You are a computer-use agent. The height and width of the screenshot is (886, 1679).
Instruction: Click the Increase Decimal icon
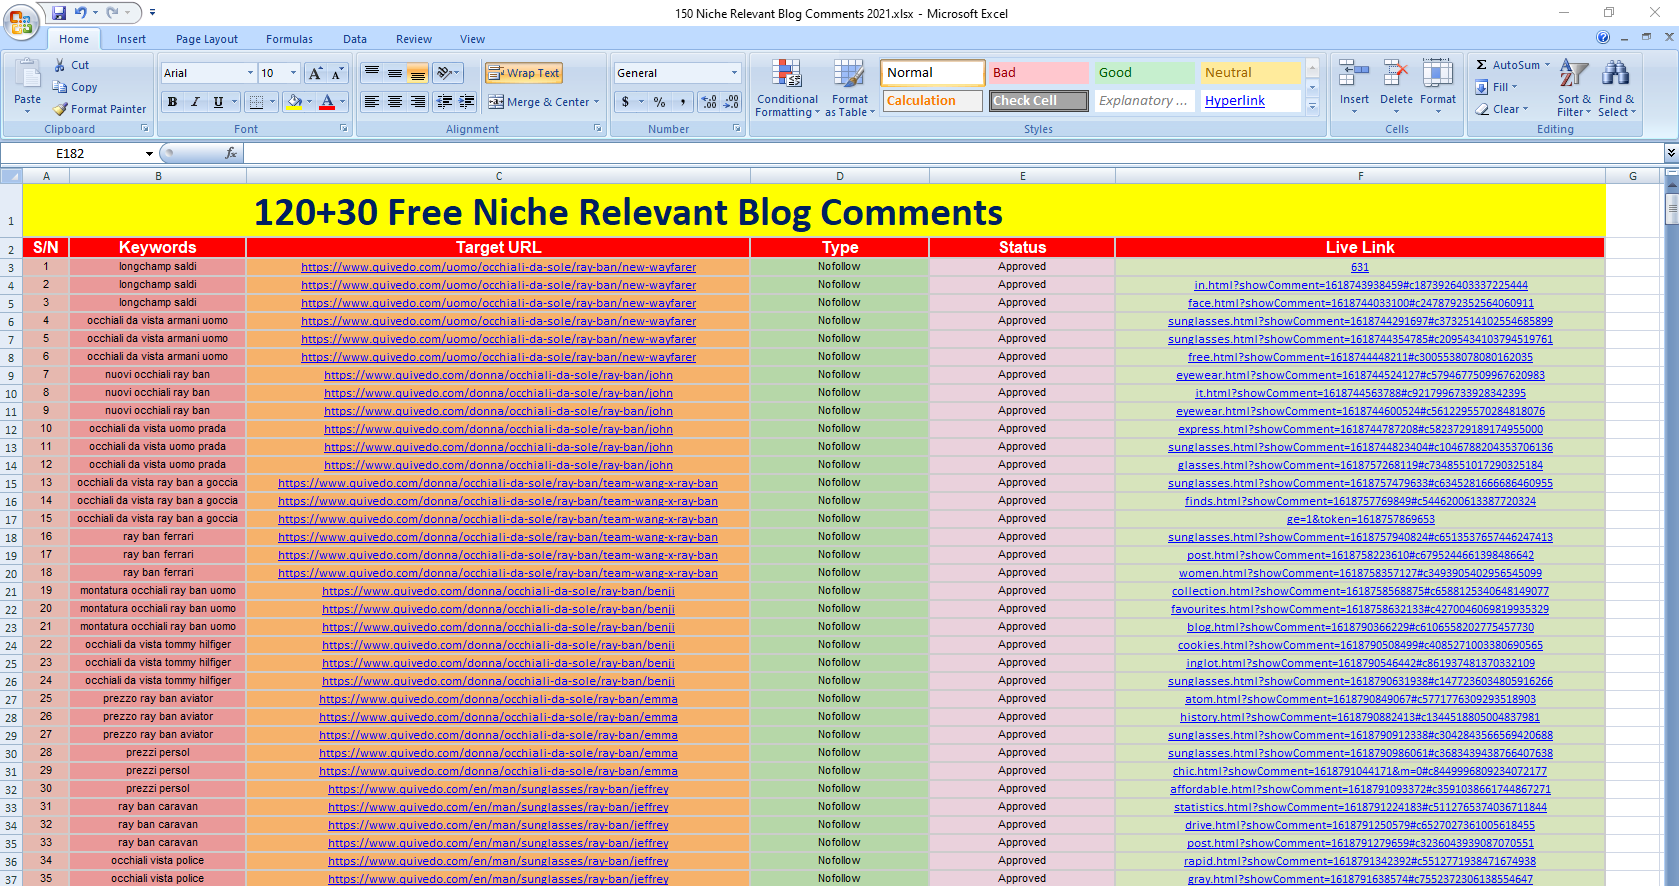709,102
